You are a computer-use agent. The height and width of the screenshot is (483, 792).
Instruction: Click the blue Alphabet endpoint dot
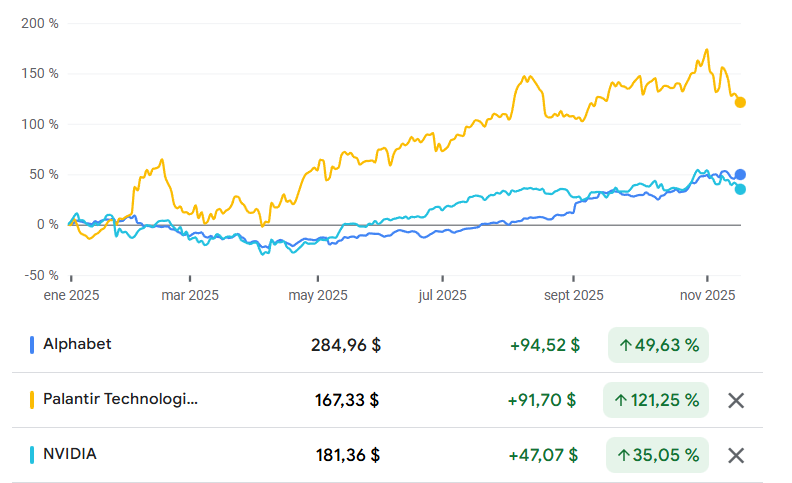click(x=740, y=175)
